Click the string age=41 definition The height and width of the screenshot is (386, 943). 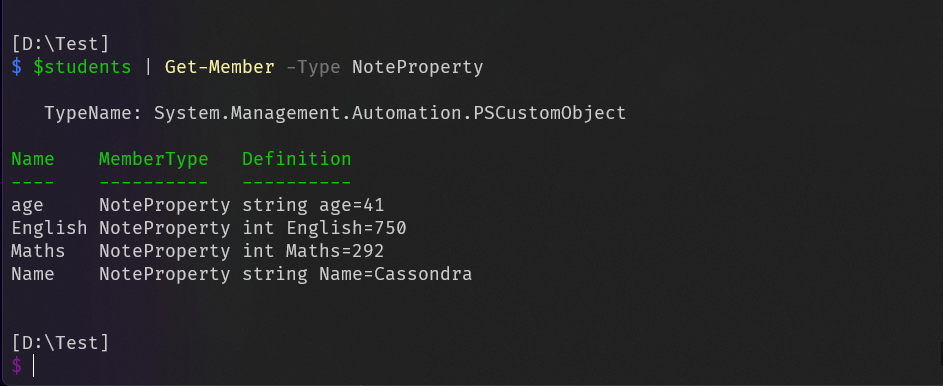click(x=313, y=206)
